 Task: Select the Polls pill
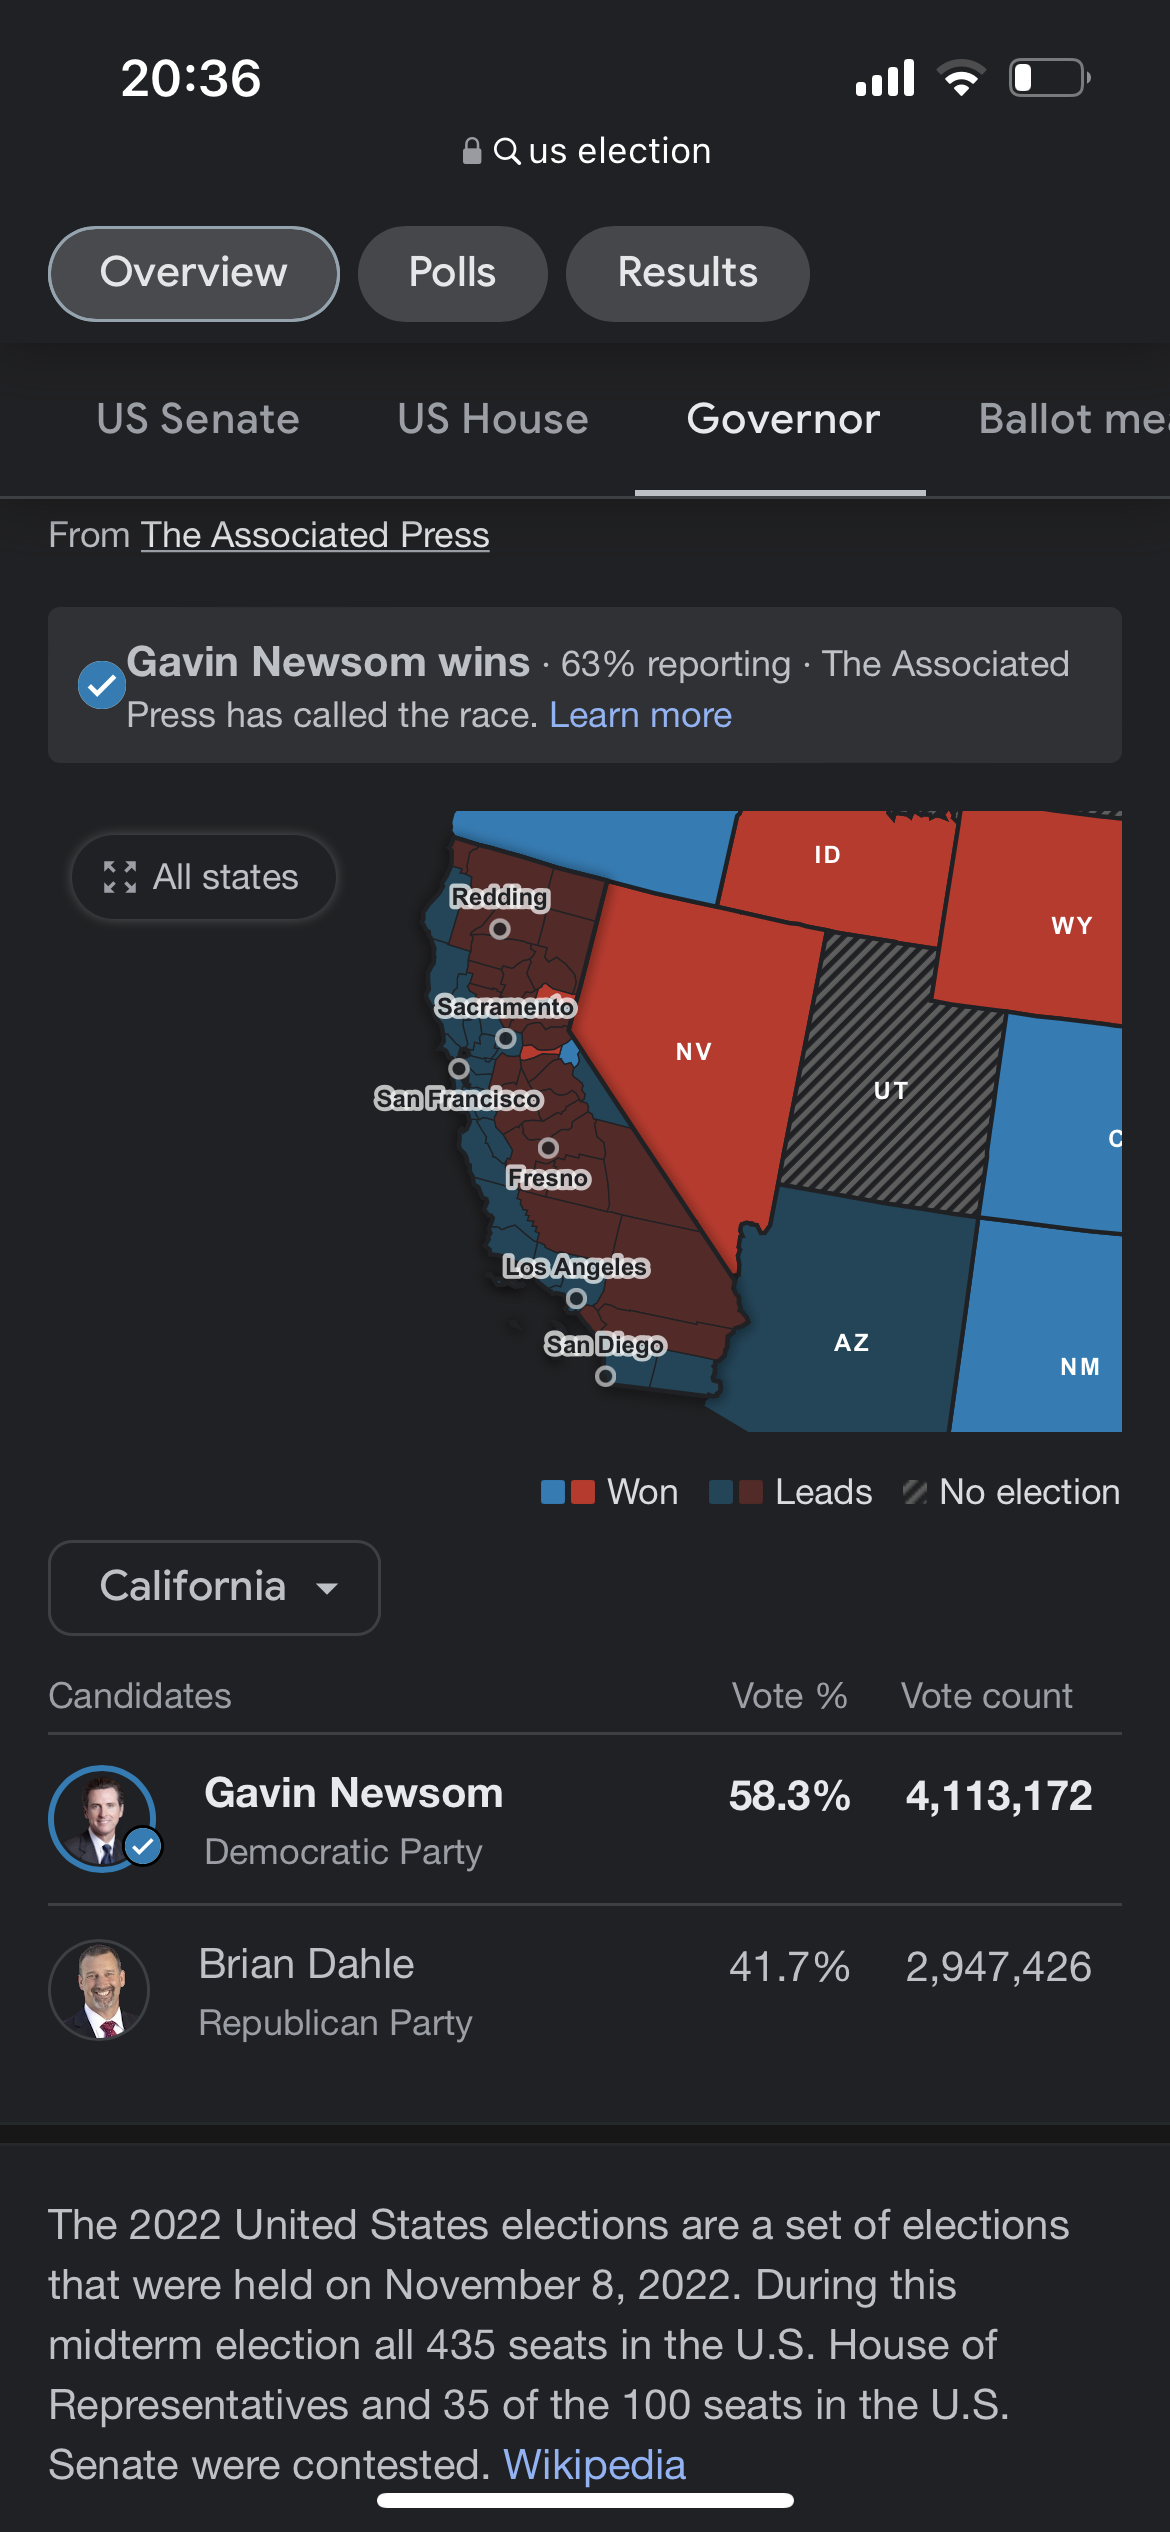(453, 274)
